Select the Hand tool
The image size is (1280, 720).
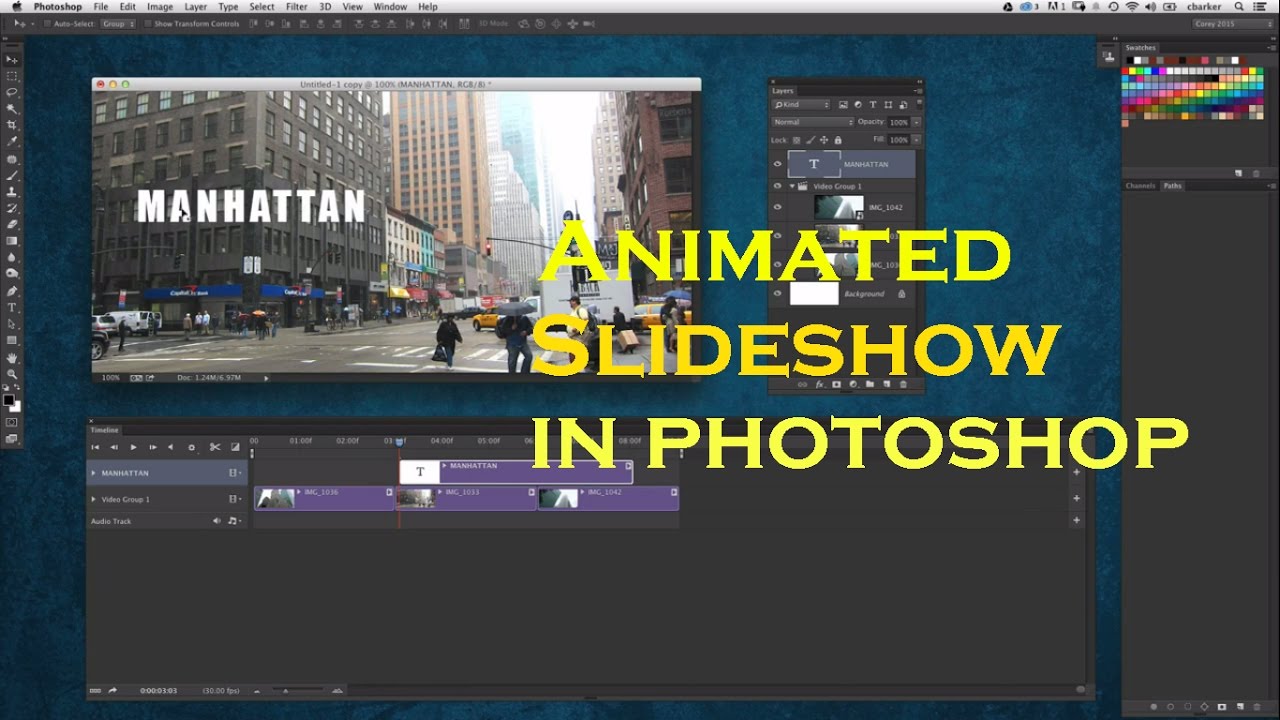point(12,357)
